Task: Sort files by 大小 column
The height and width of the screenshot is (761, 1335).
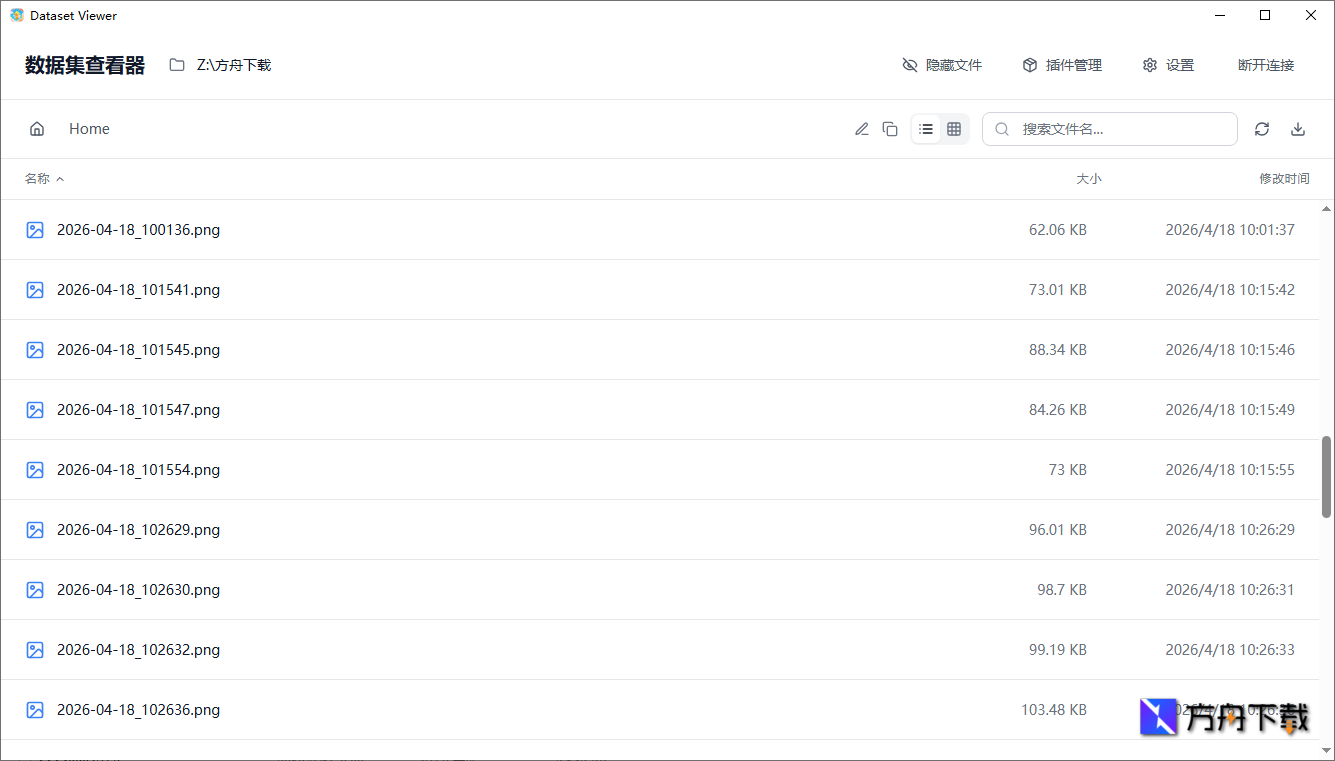Action: [x=1088, y=179]
